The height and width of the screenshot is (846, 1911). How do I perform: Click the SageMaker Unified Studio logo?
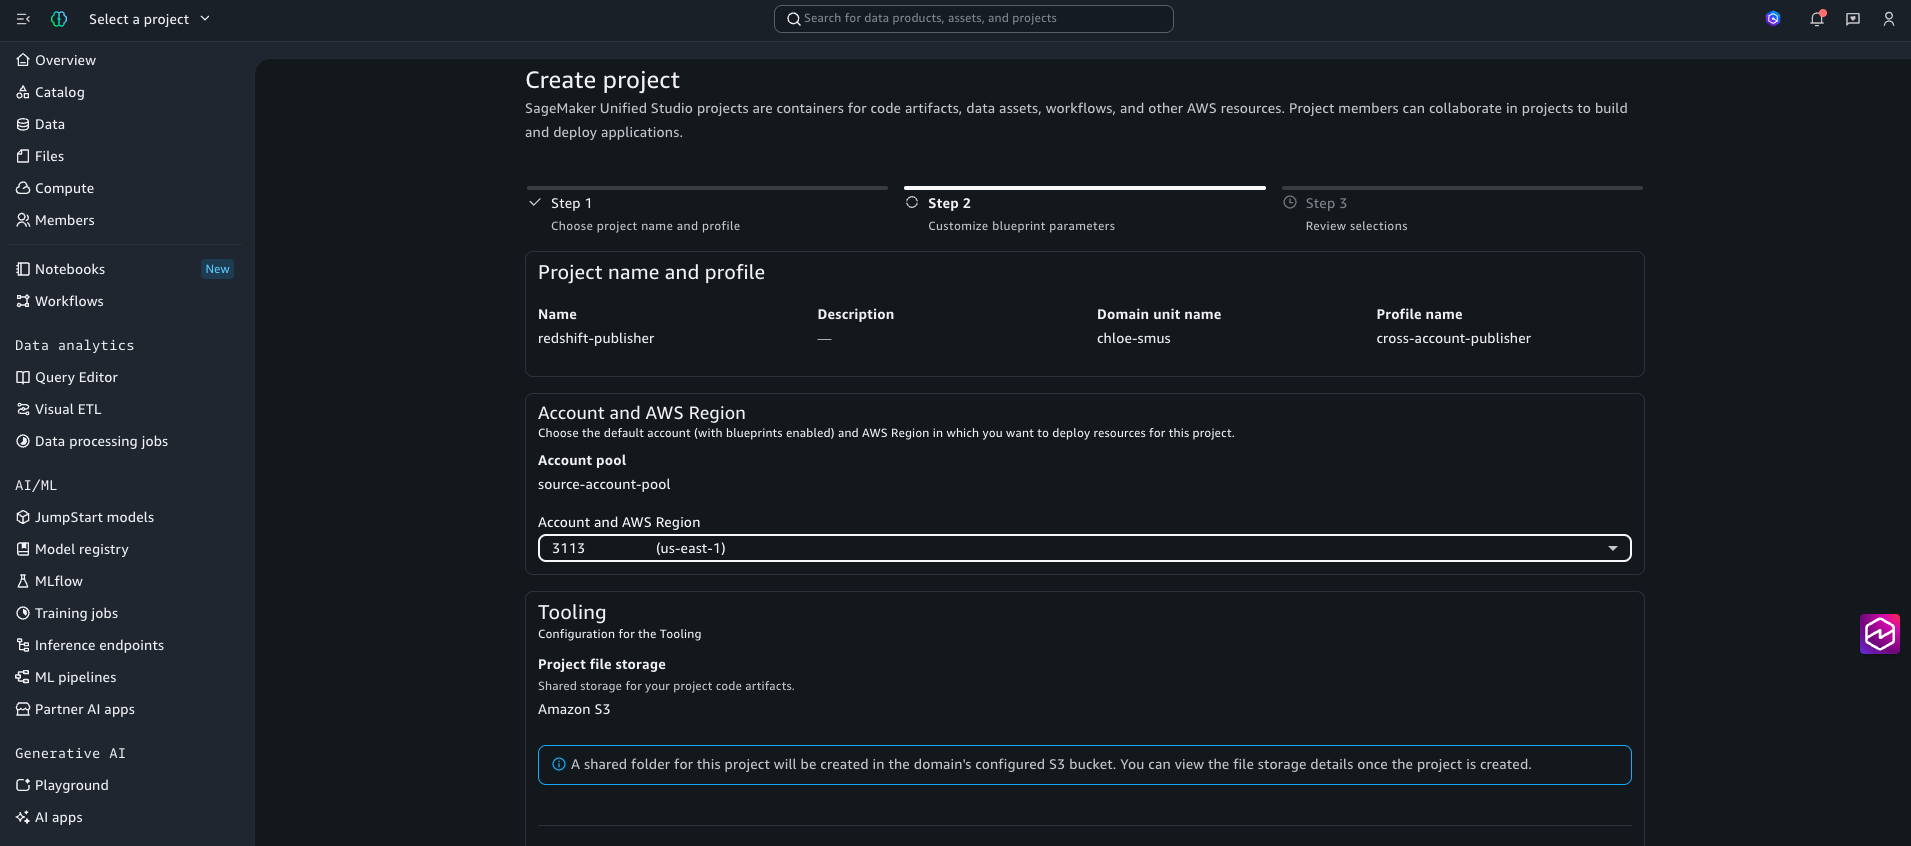click(x=59, y=19)
